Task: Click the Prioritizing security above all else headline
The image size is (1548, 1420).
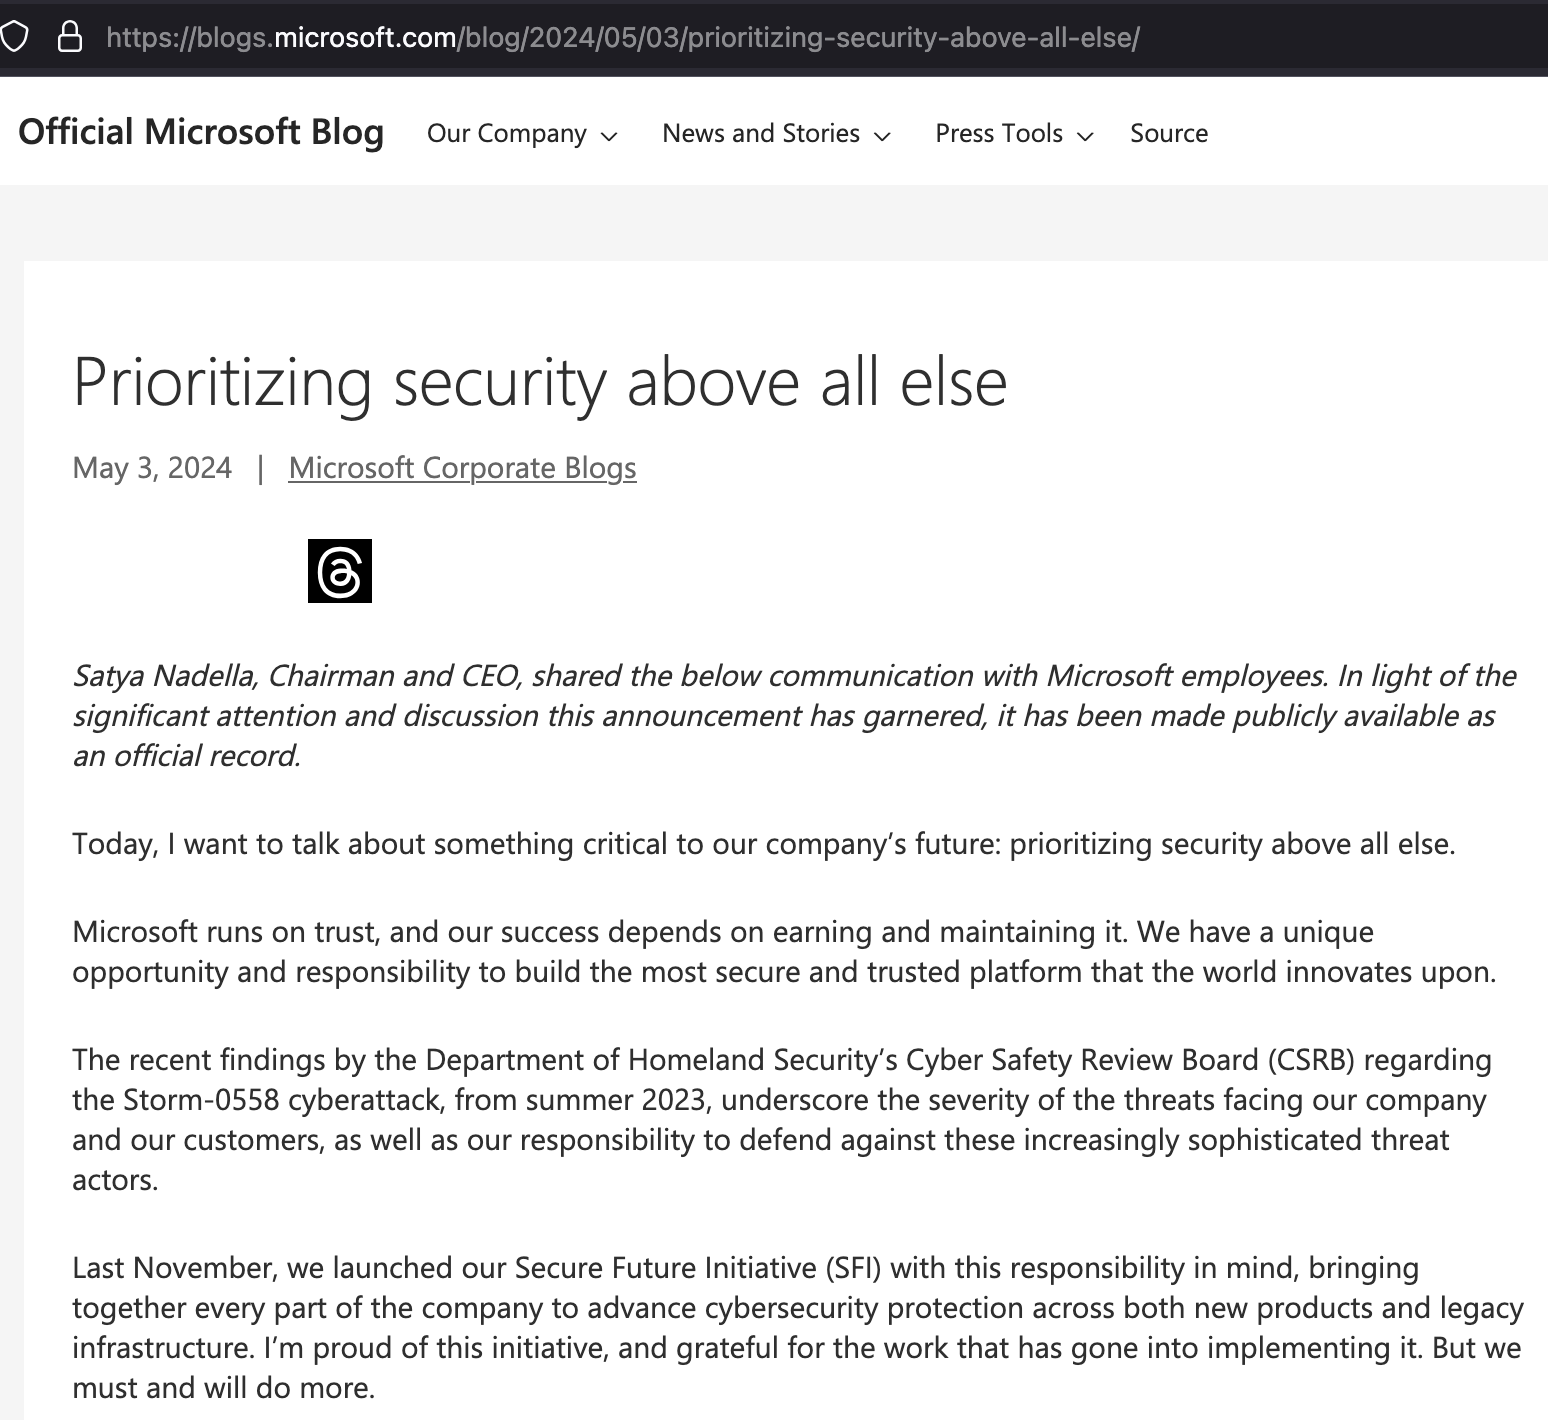Action: click(x=539, y=382)
